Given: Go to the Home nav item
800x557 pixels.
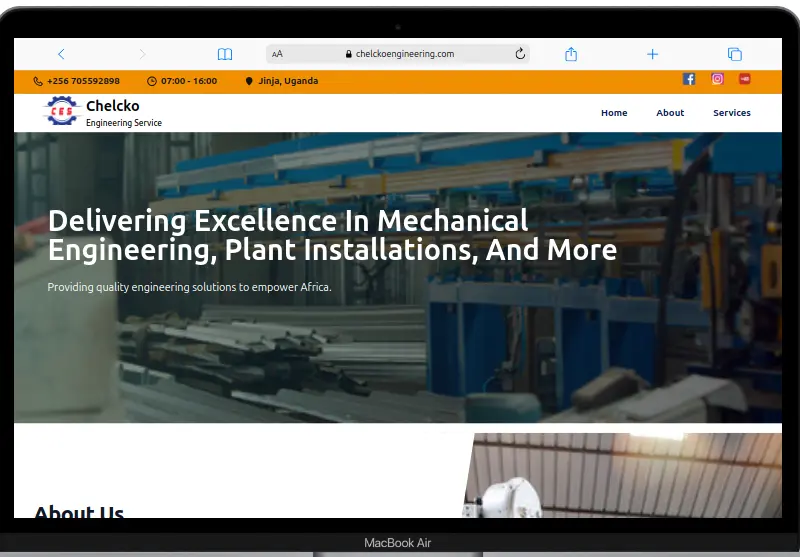Looking at the screenshot, I should point(614,113).
